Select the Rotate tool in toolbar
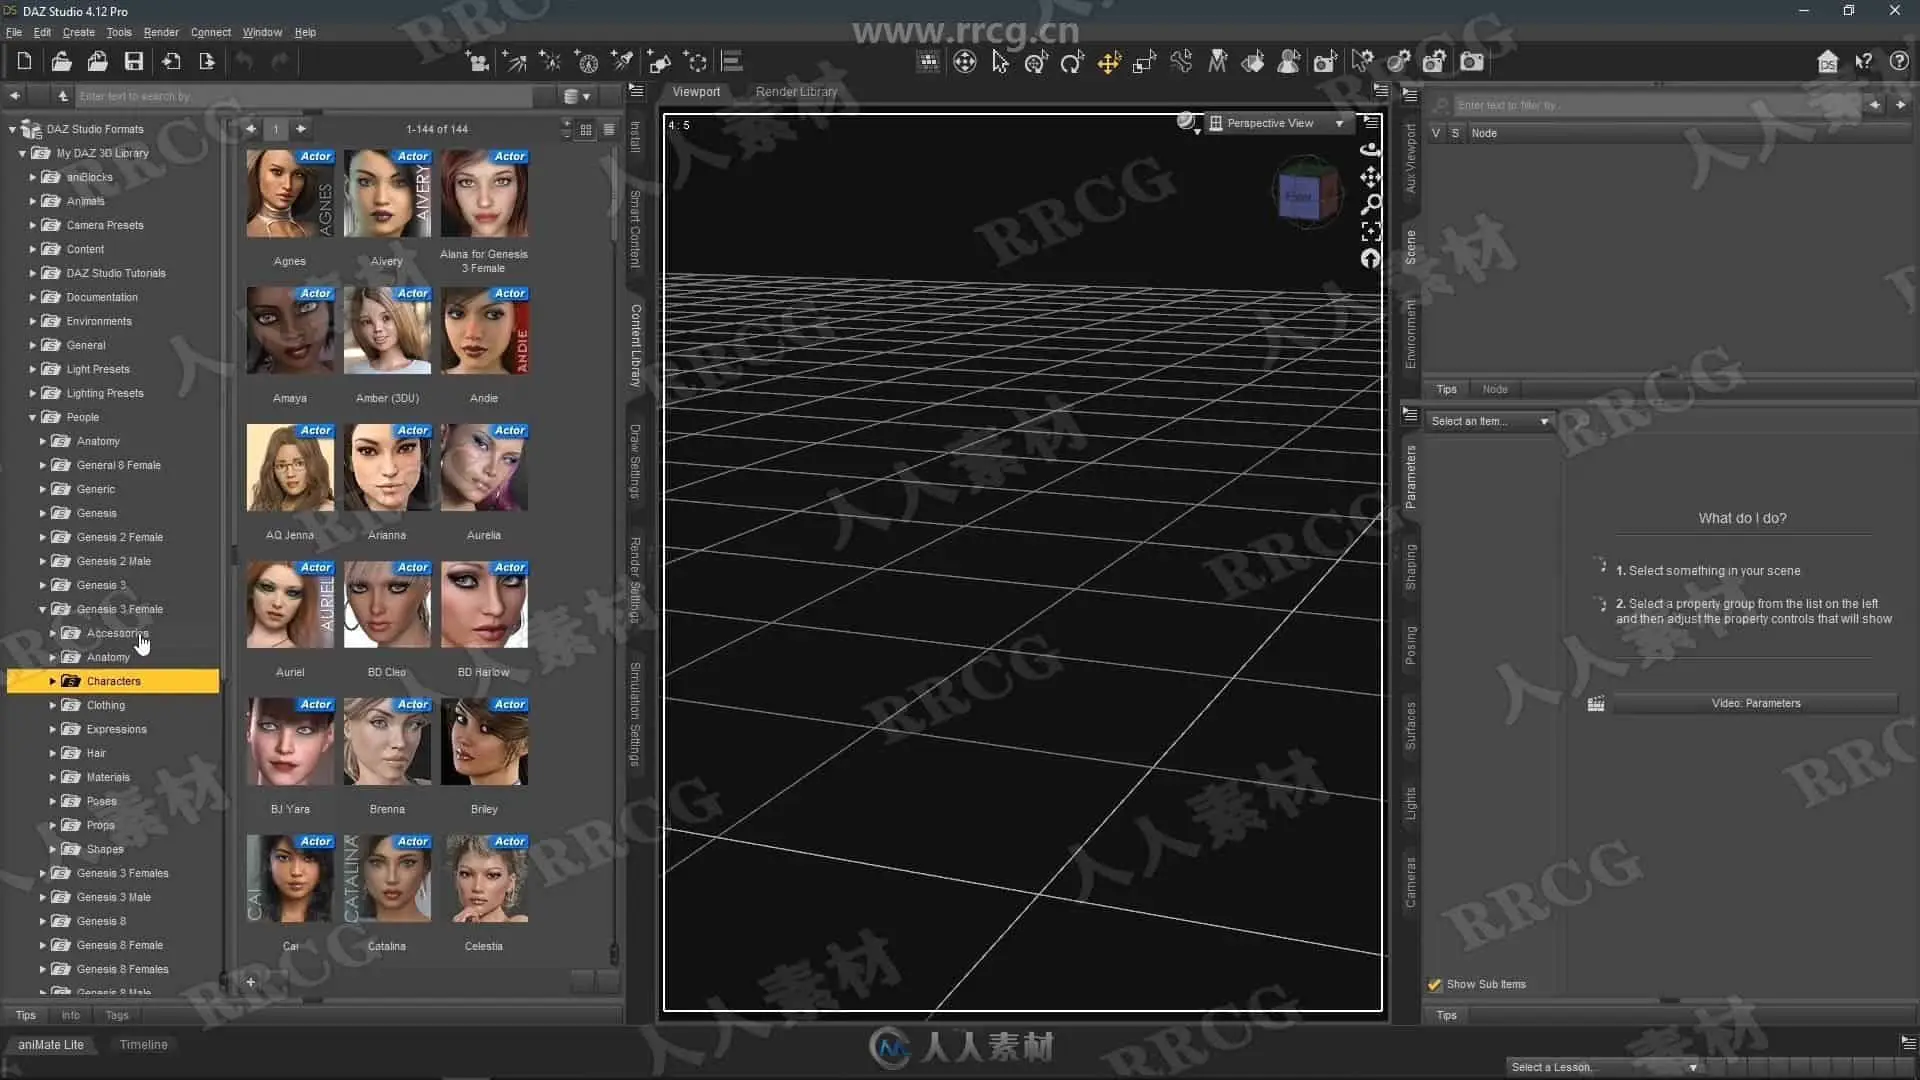 coord(1072,63)
